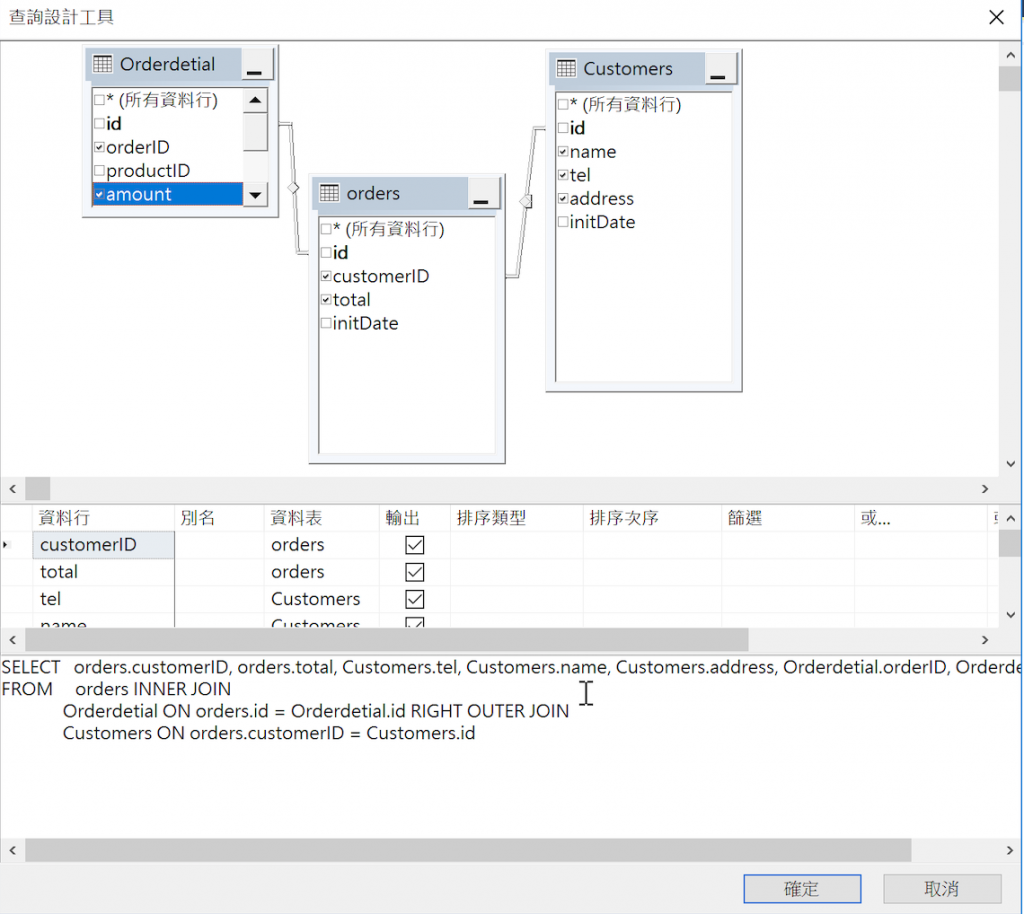Select the Customers table title bar

click(626, 69)
